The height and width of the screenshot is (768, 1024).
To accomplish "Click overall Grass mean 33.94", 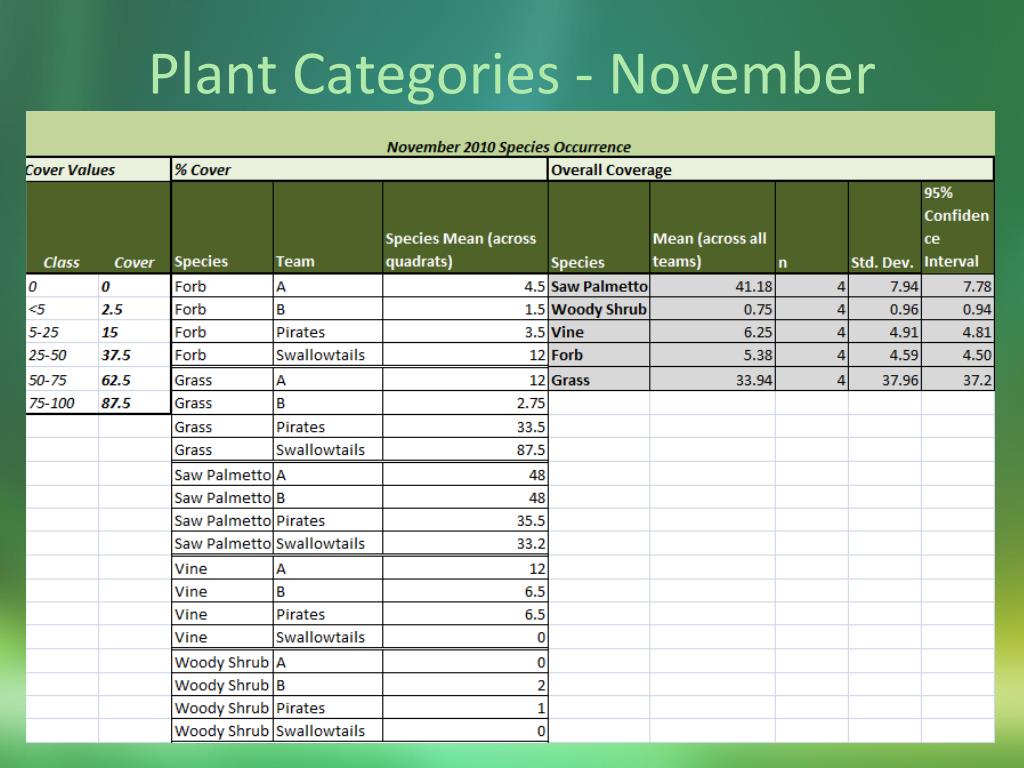I will [712, 380].
